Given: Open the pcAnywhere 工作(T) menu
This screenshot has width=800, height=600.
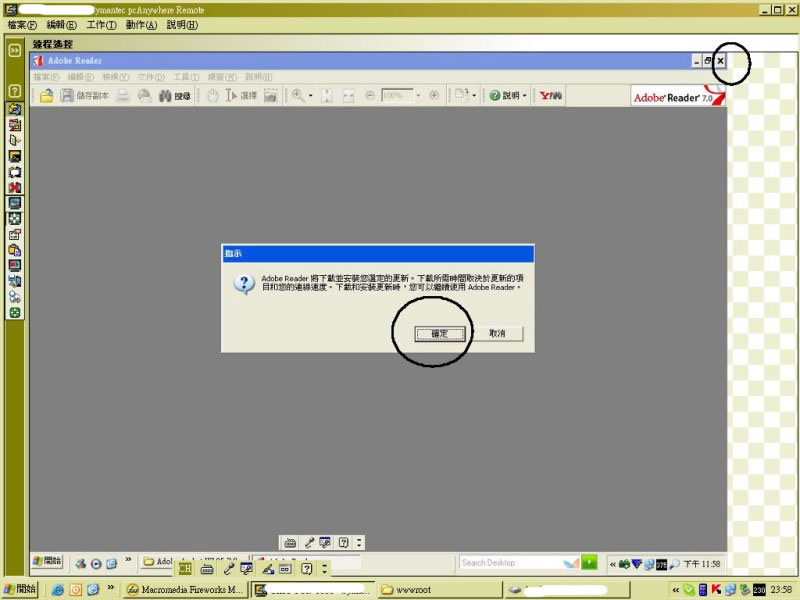Looking at the screenshot, I should [101, 25].
